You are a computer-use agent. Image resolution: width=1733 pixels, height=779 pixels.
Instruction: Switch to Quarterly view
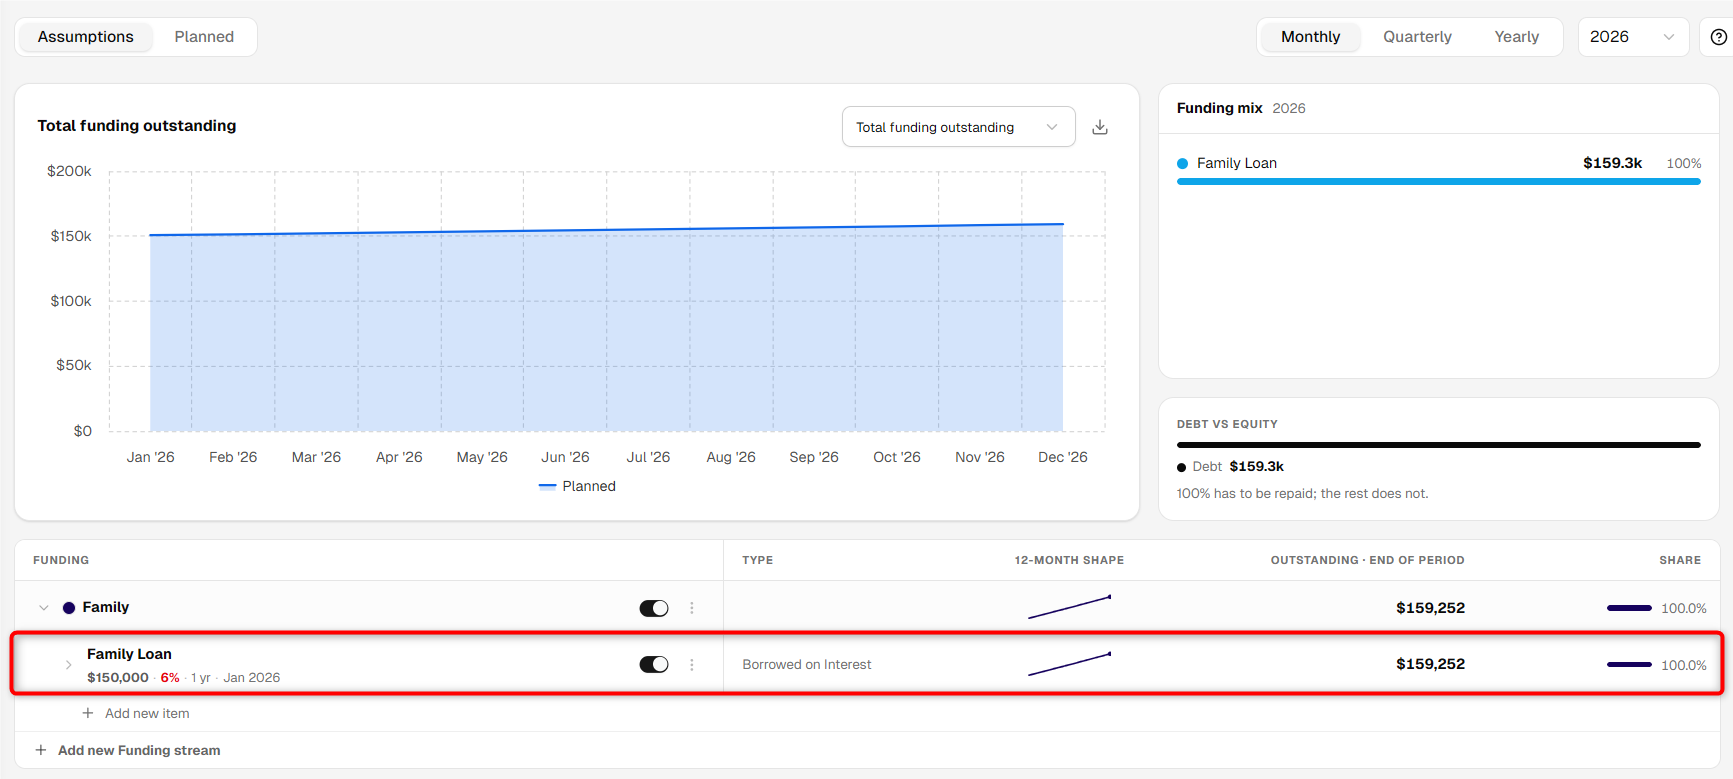1417,37
